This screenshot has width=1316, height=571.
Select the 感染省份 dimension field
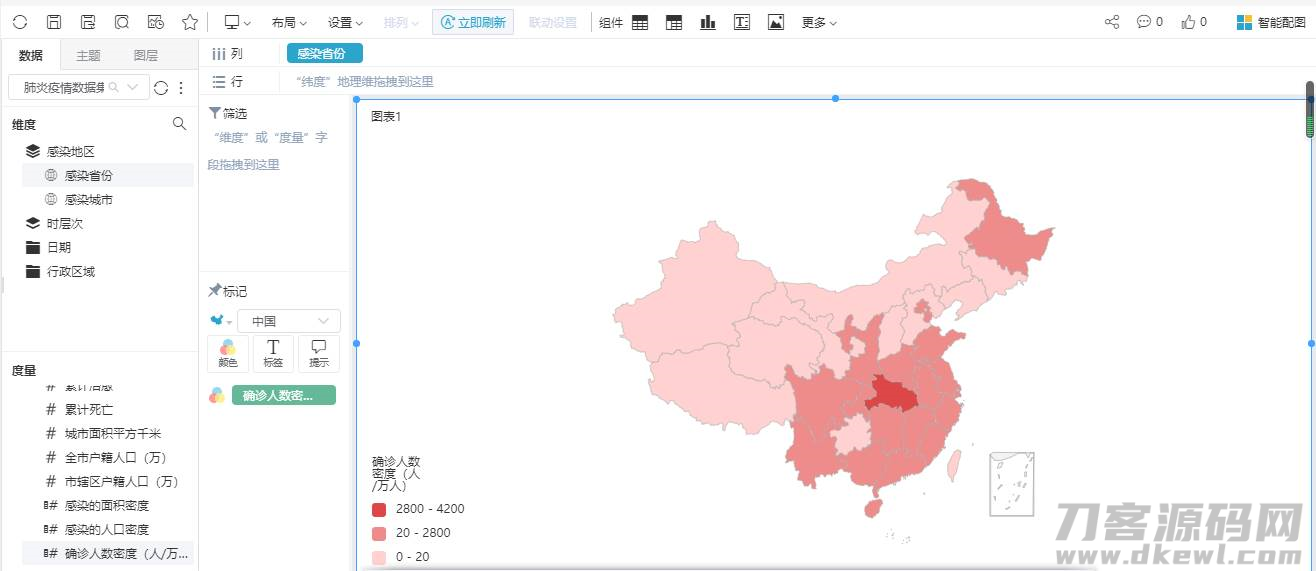pos(108,175)
